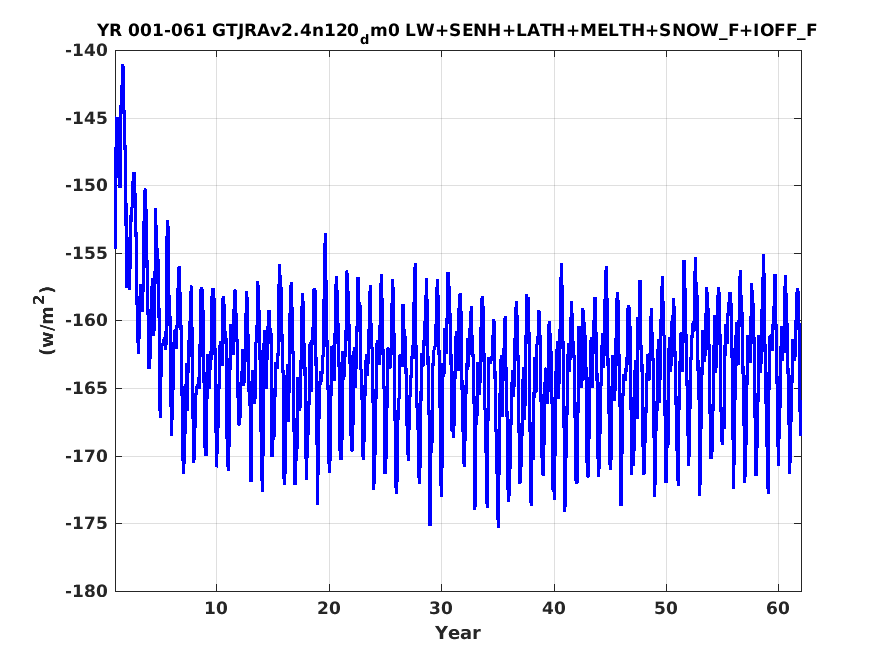Click y-axis tick label -145
This screenshot has height=663, width=884.
86,118
